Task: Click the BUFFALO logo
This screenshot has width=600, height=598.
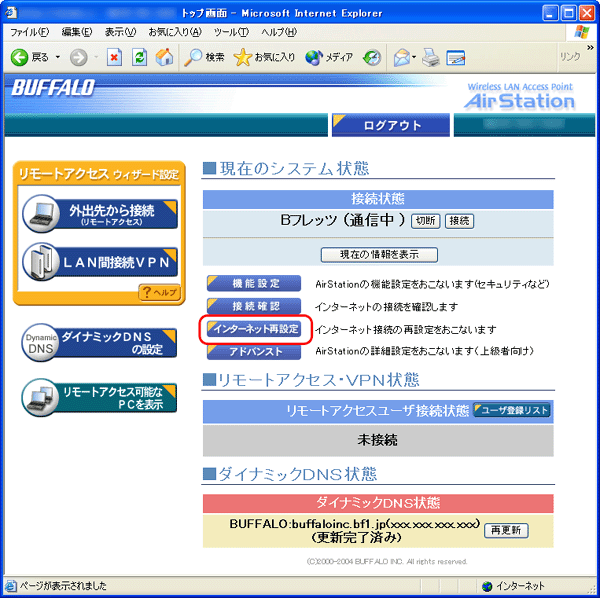Action: click(x=53, y=88)
